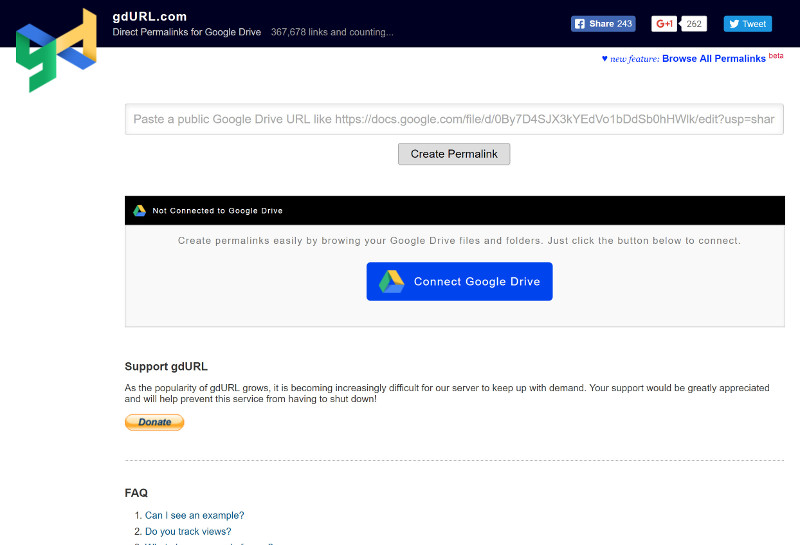This screenshot has height=545, width=800.
Task: Click the Drive icon in black status bar
Action: [x=139, y=211]
